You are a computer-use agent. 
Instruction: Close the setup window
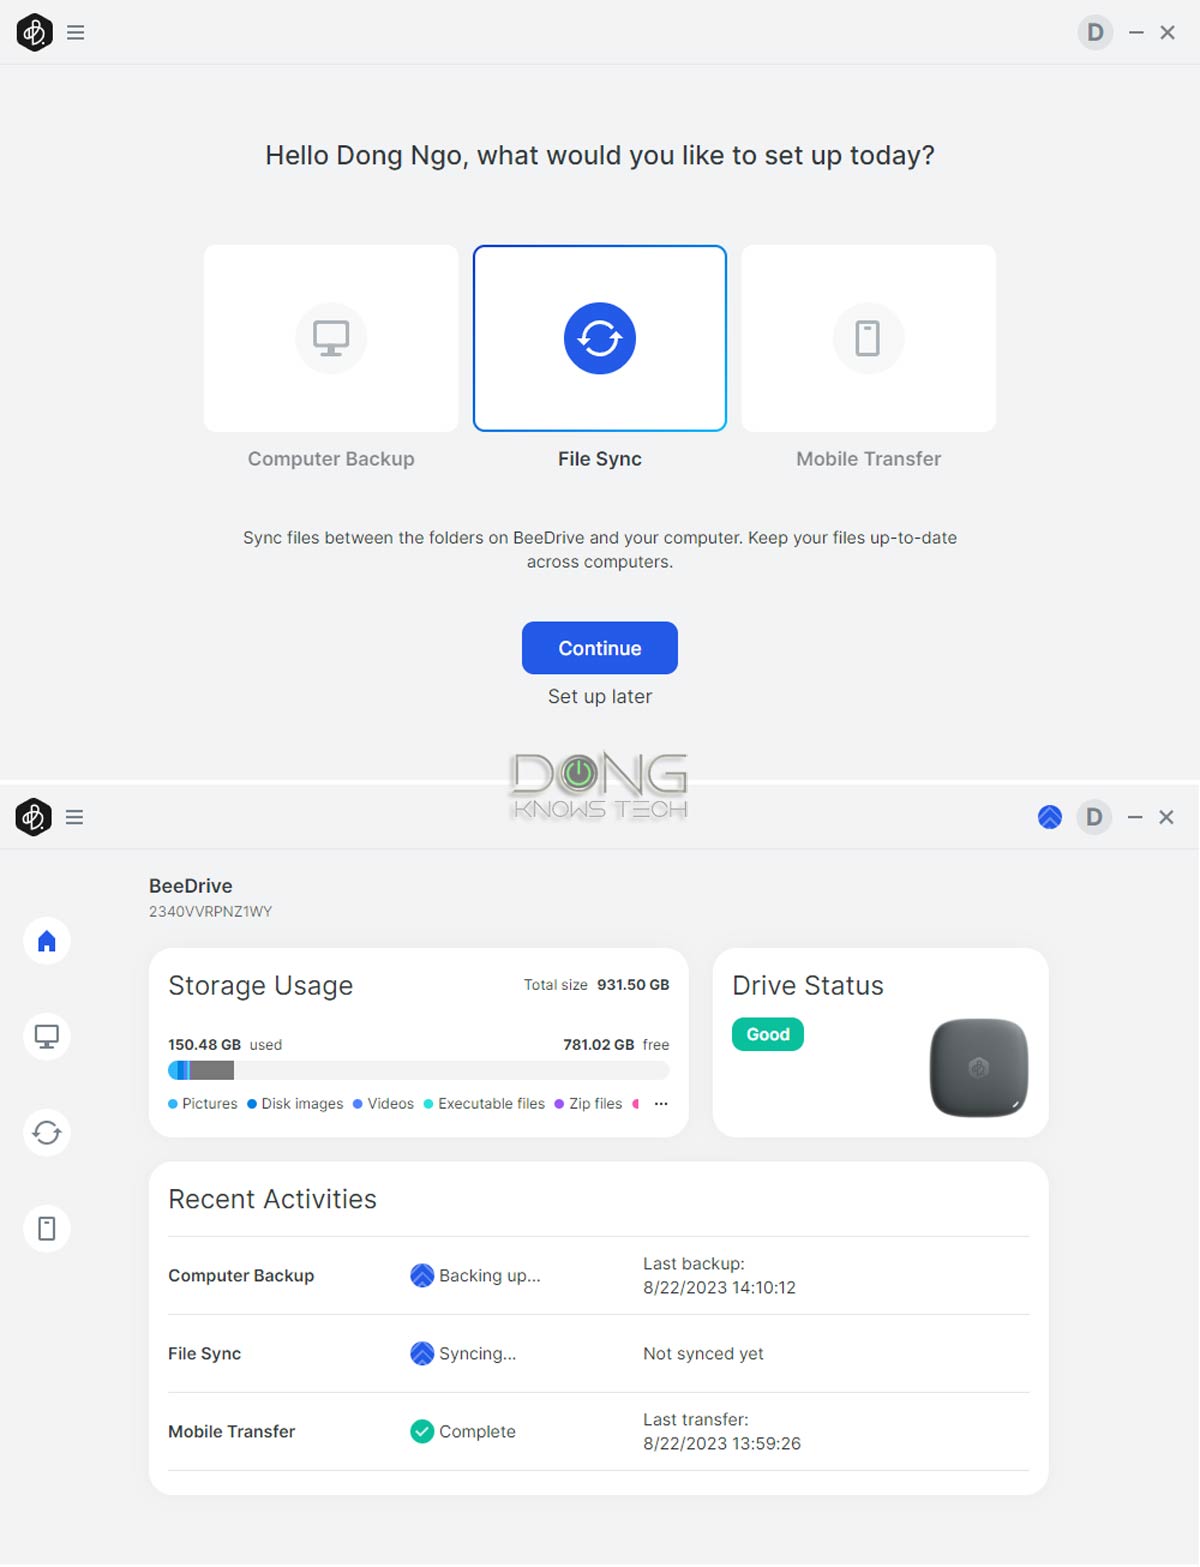tap(1167, 33)
